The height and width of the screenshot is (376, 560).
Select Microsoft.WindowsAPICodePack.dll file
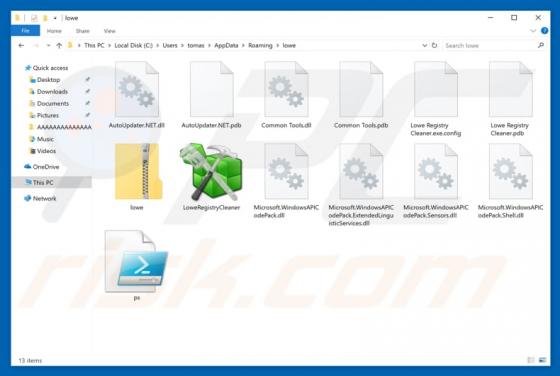[x=286, y=181]
